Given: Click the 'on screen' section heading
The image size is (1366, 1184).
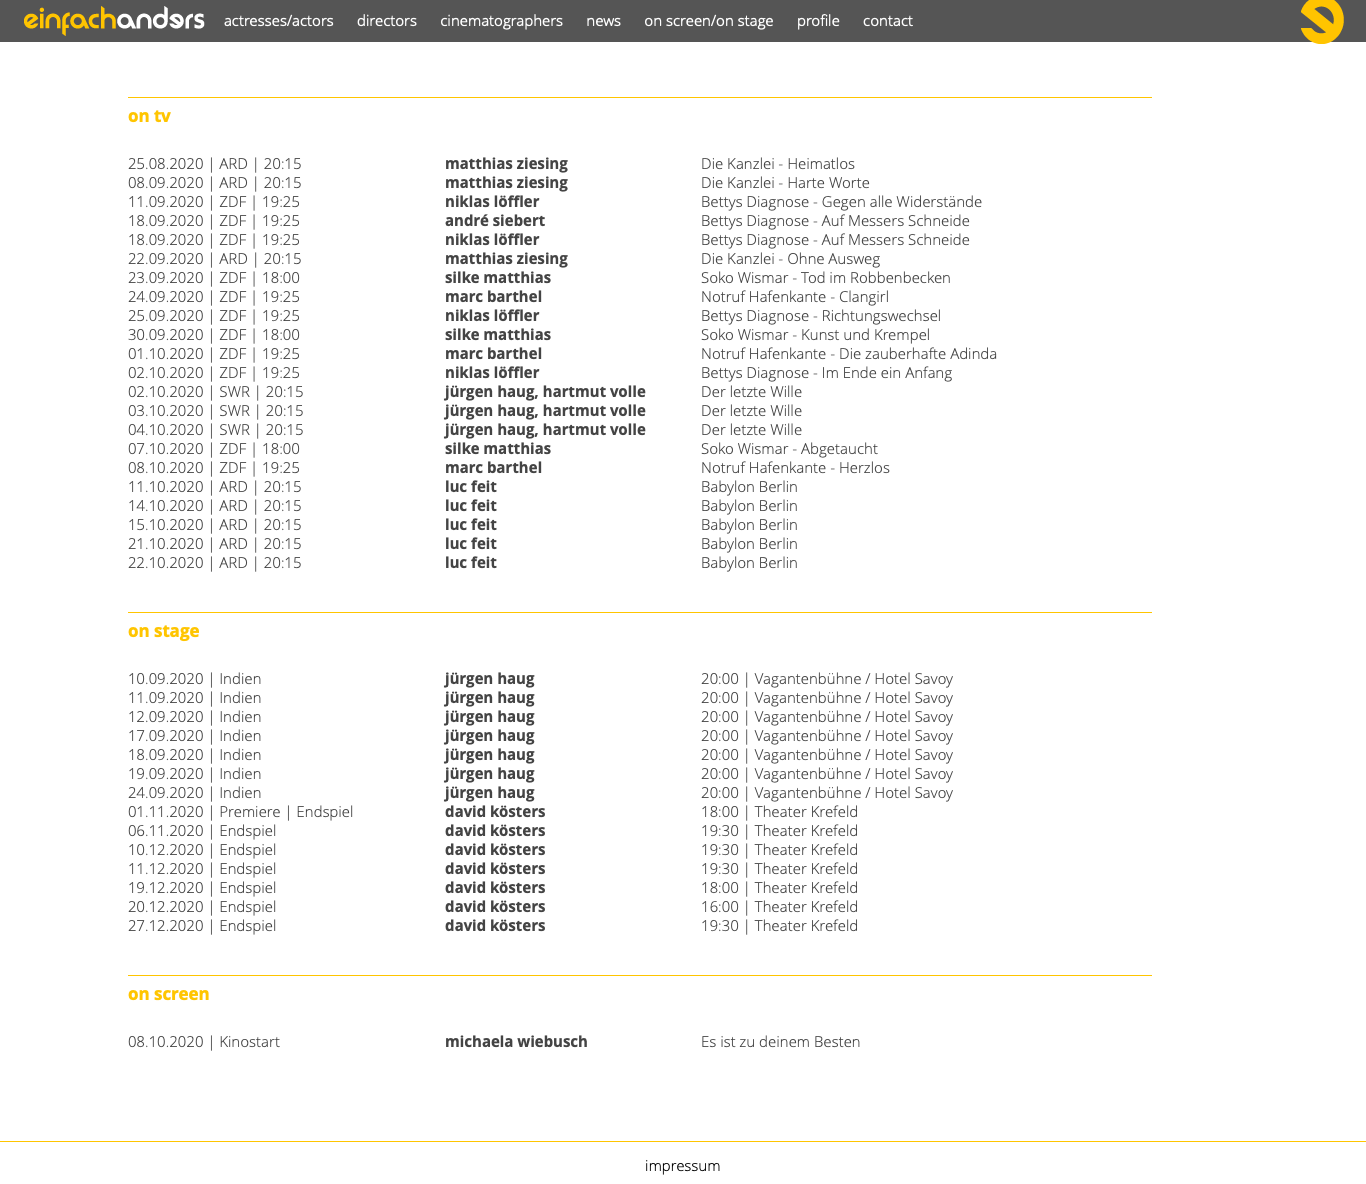Looking at the screenshot, I should point(169,994).
